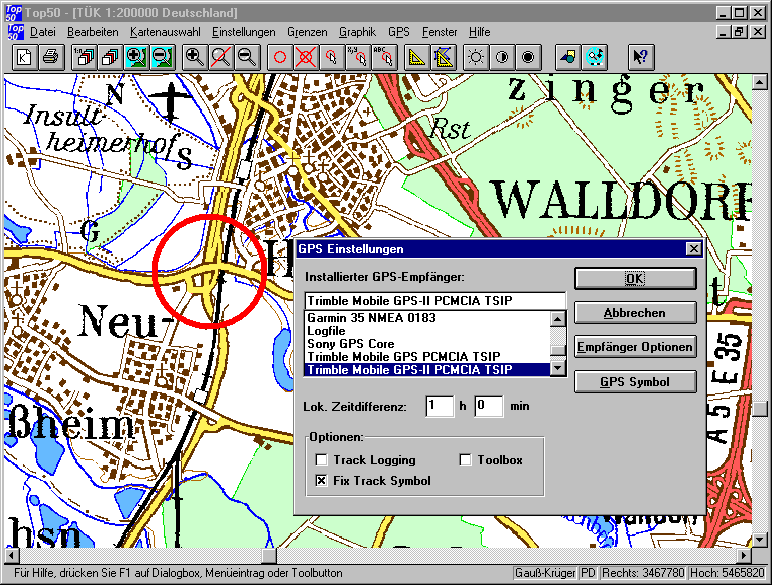Click the ABC text marker icon

[x=384, y=58]
